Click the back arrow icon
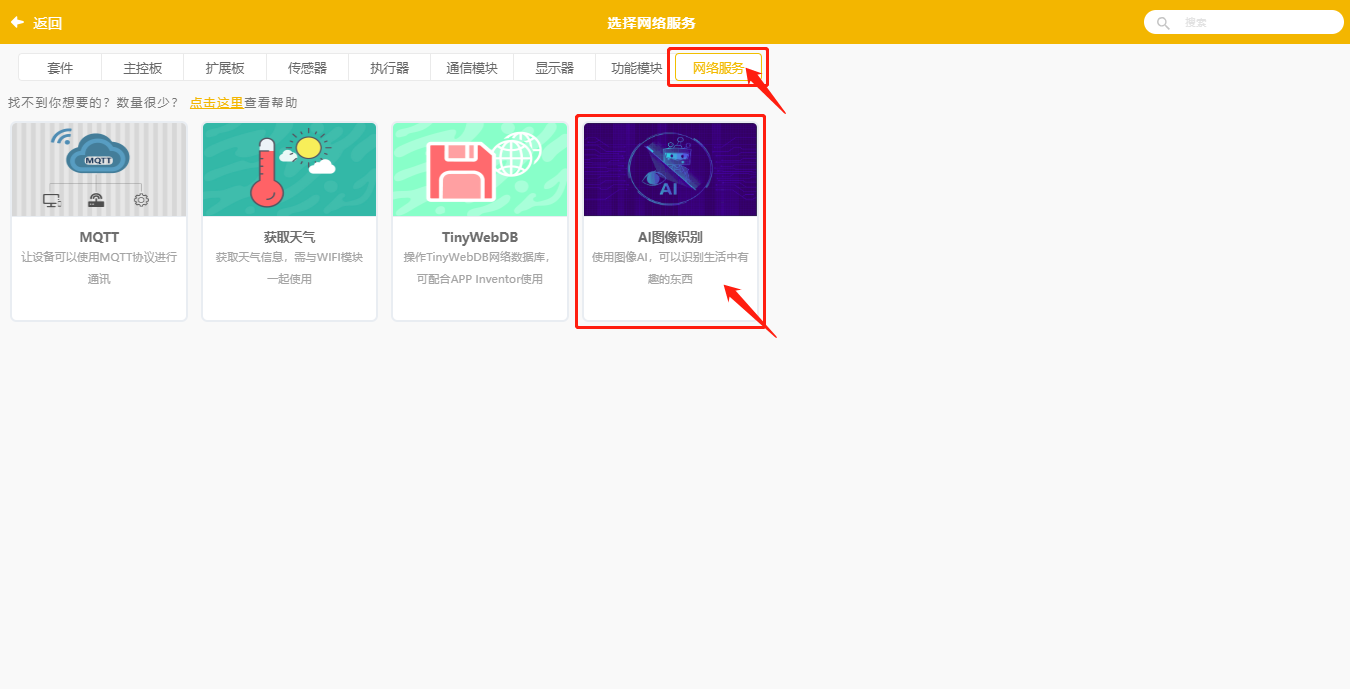 [x=17, y=22]
